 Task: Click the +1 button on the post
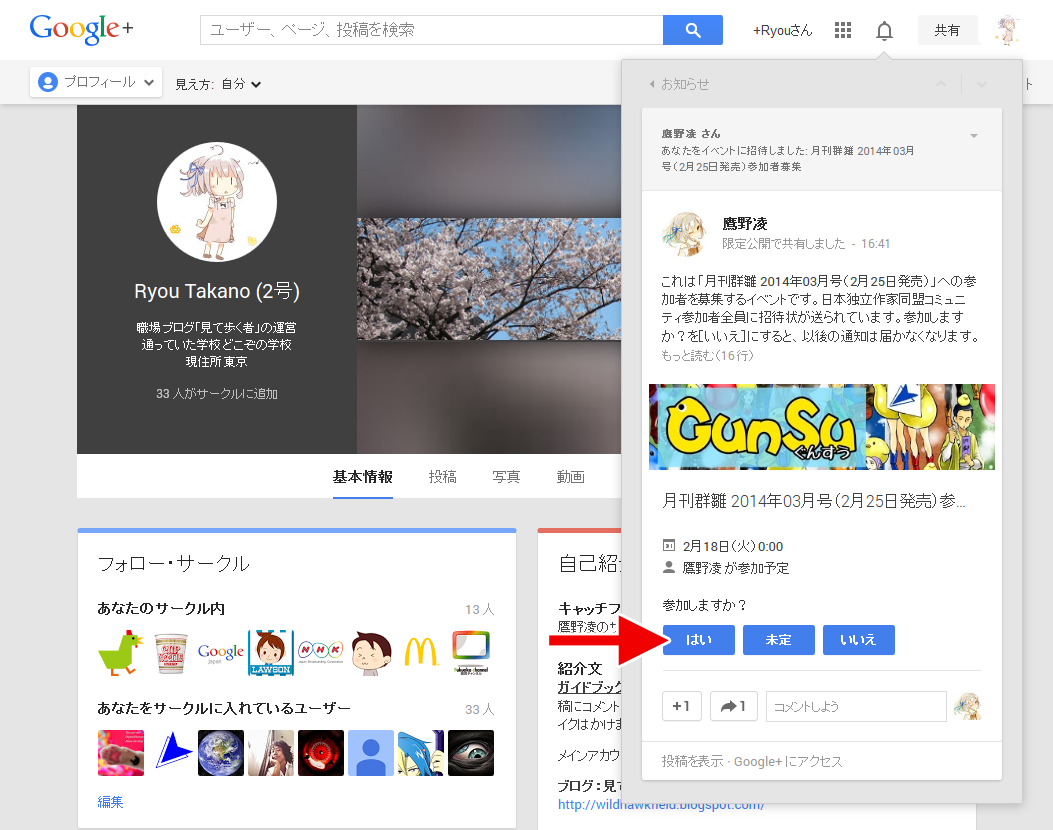682,706
